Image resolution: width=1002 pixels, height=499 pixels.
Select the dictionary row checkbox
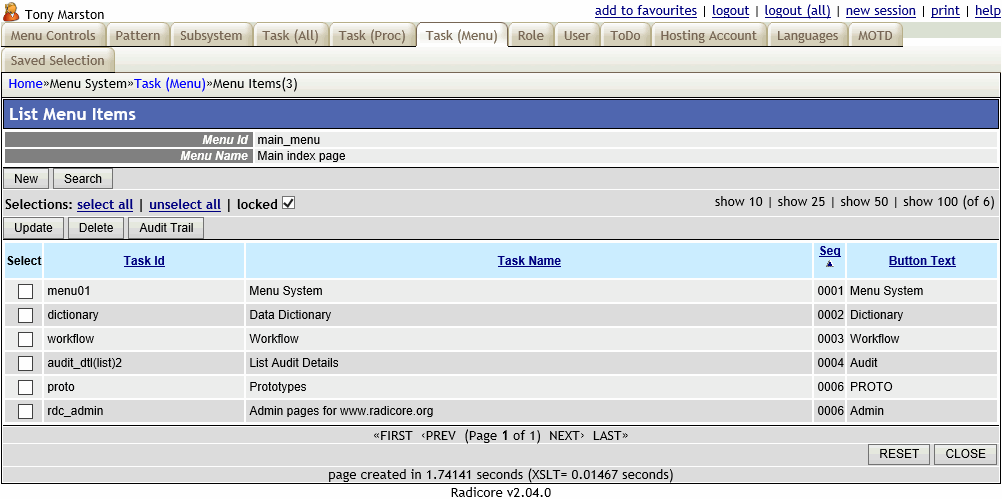25,315
